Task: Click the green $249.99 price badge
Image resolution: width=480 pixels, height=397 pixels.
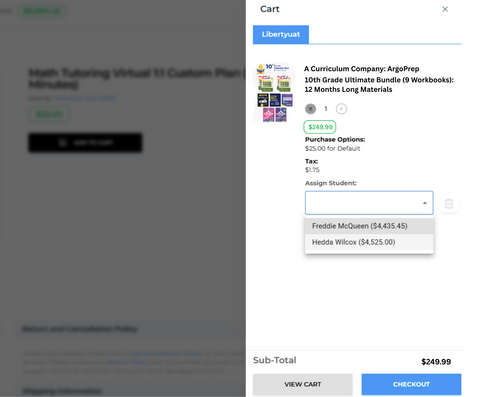Action: 320,127
